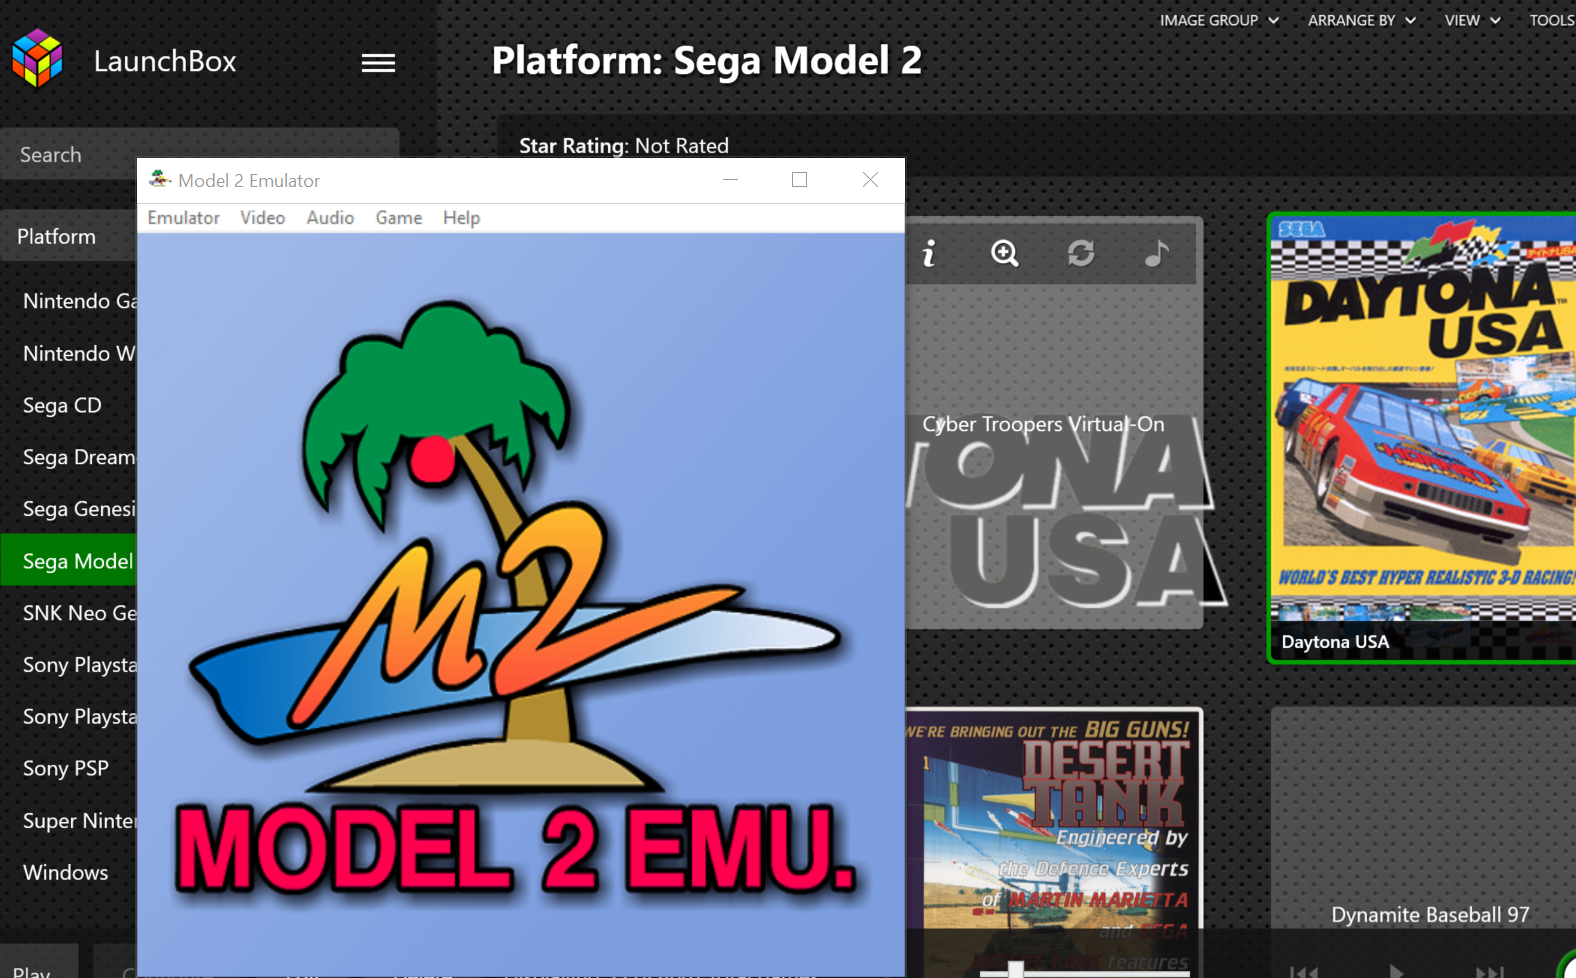Click the music play button at bottom
Image resolution: width=1576 pixels, height=978 pixels.
pos(1396,971)
